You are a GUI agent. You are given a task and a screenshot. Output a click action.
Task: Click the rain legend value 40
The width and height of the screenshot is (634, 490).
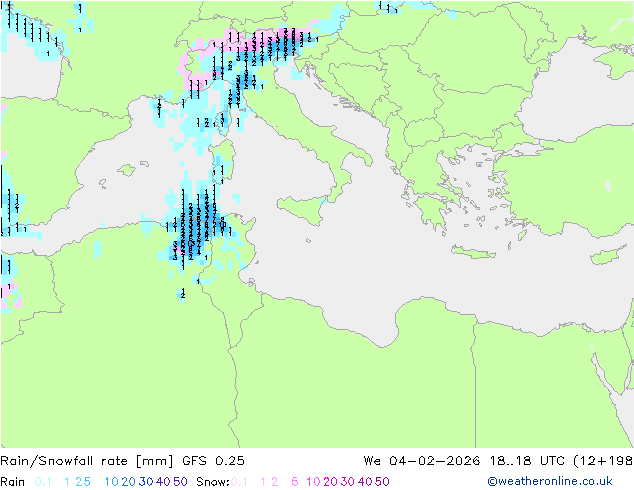tap(163, 482)
